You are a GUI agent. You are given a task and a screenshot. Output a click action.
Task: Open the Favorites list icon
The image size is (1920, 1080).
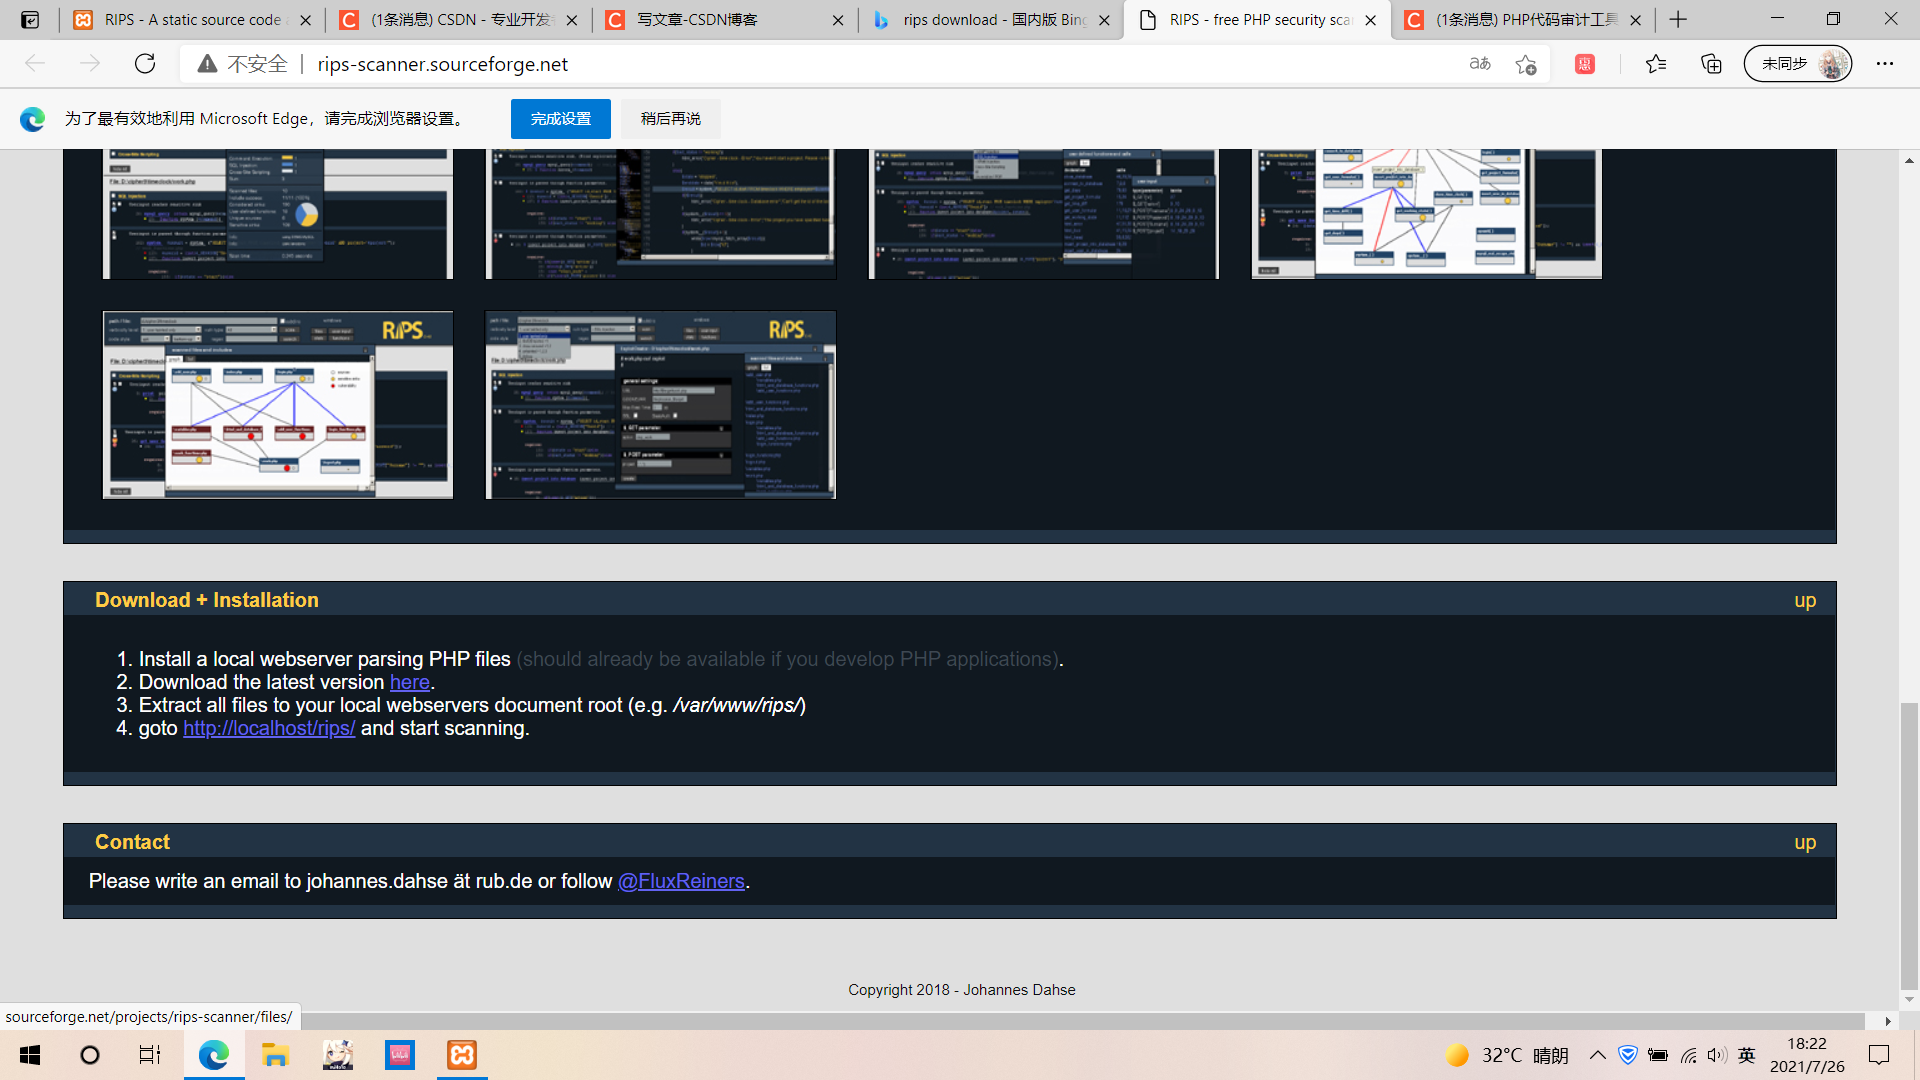point(1656,64)
